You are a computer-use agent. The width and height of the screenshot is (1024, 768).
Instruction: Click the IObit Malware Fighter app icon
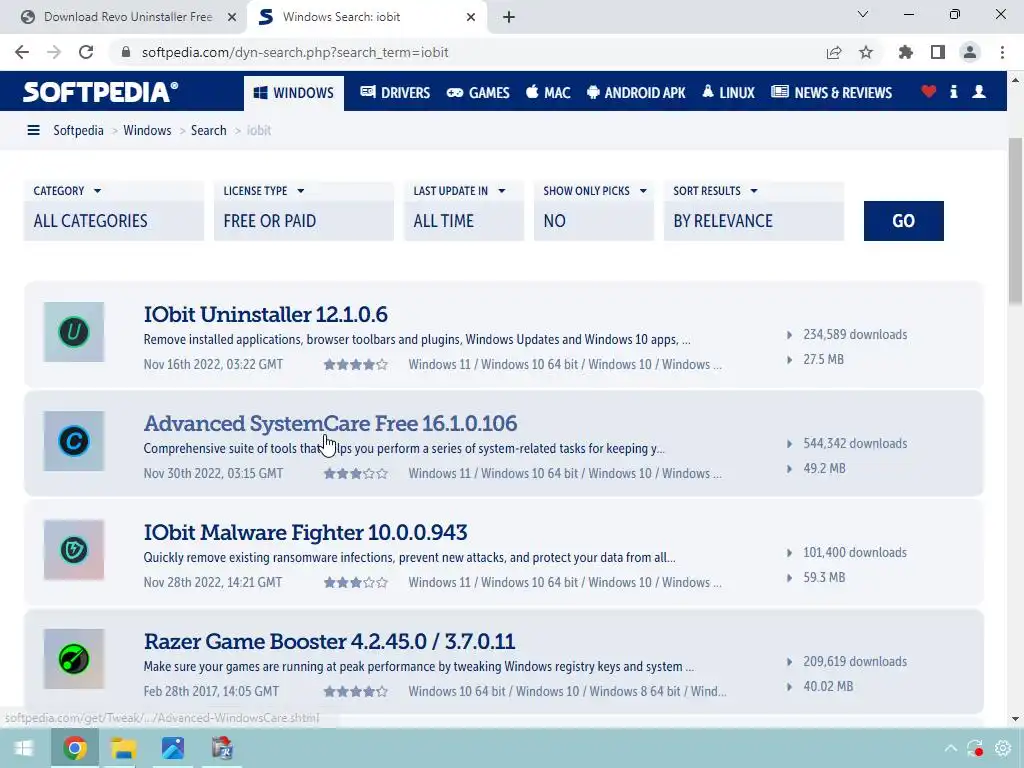click(74, 550)
